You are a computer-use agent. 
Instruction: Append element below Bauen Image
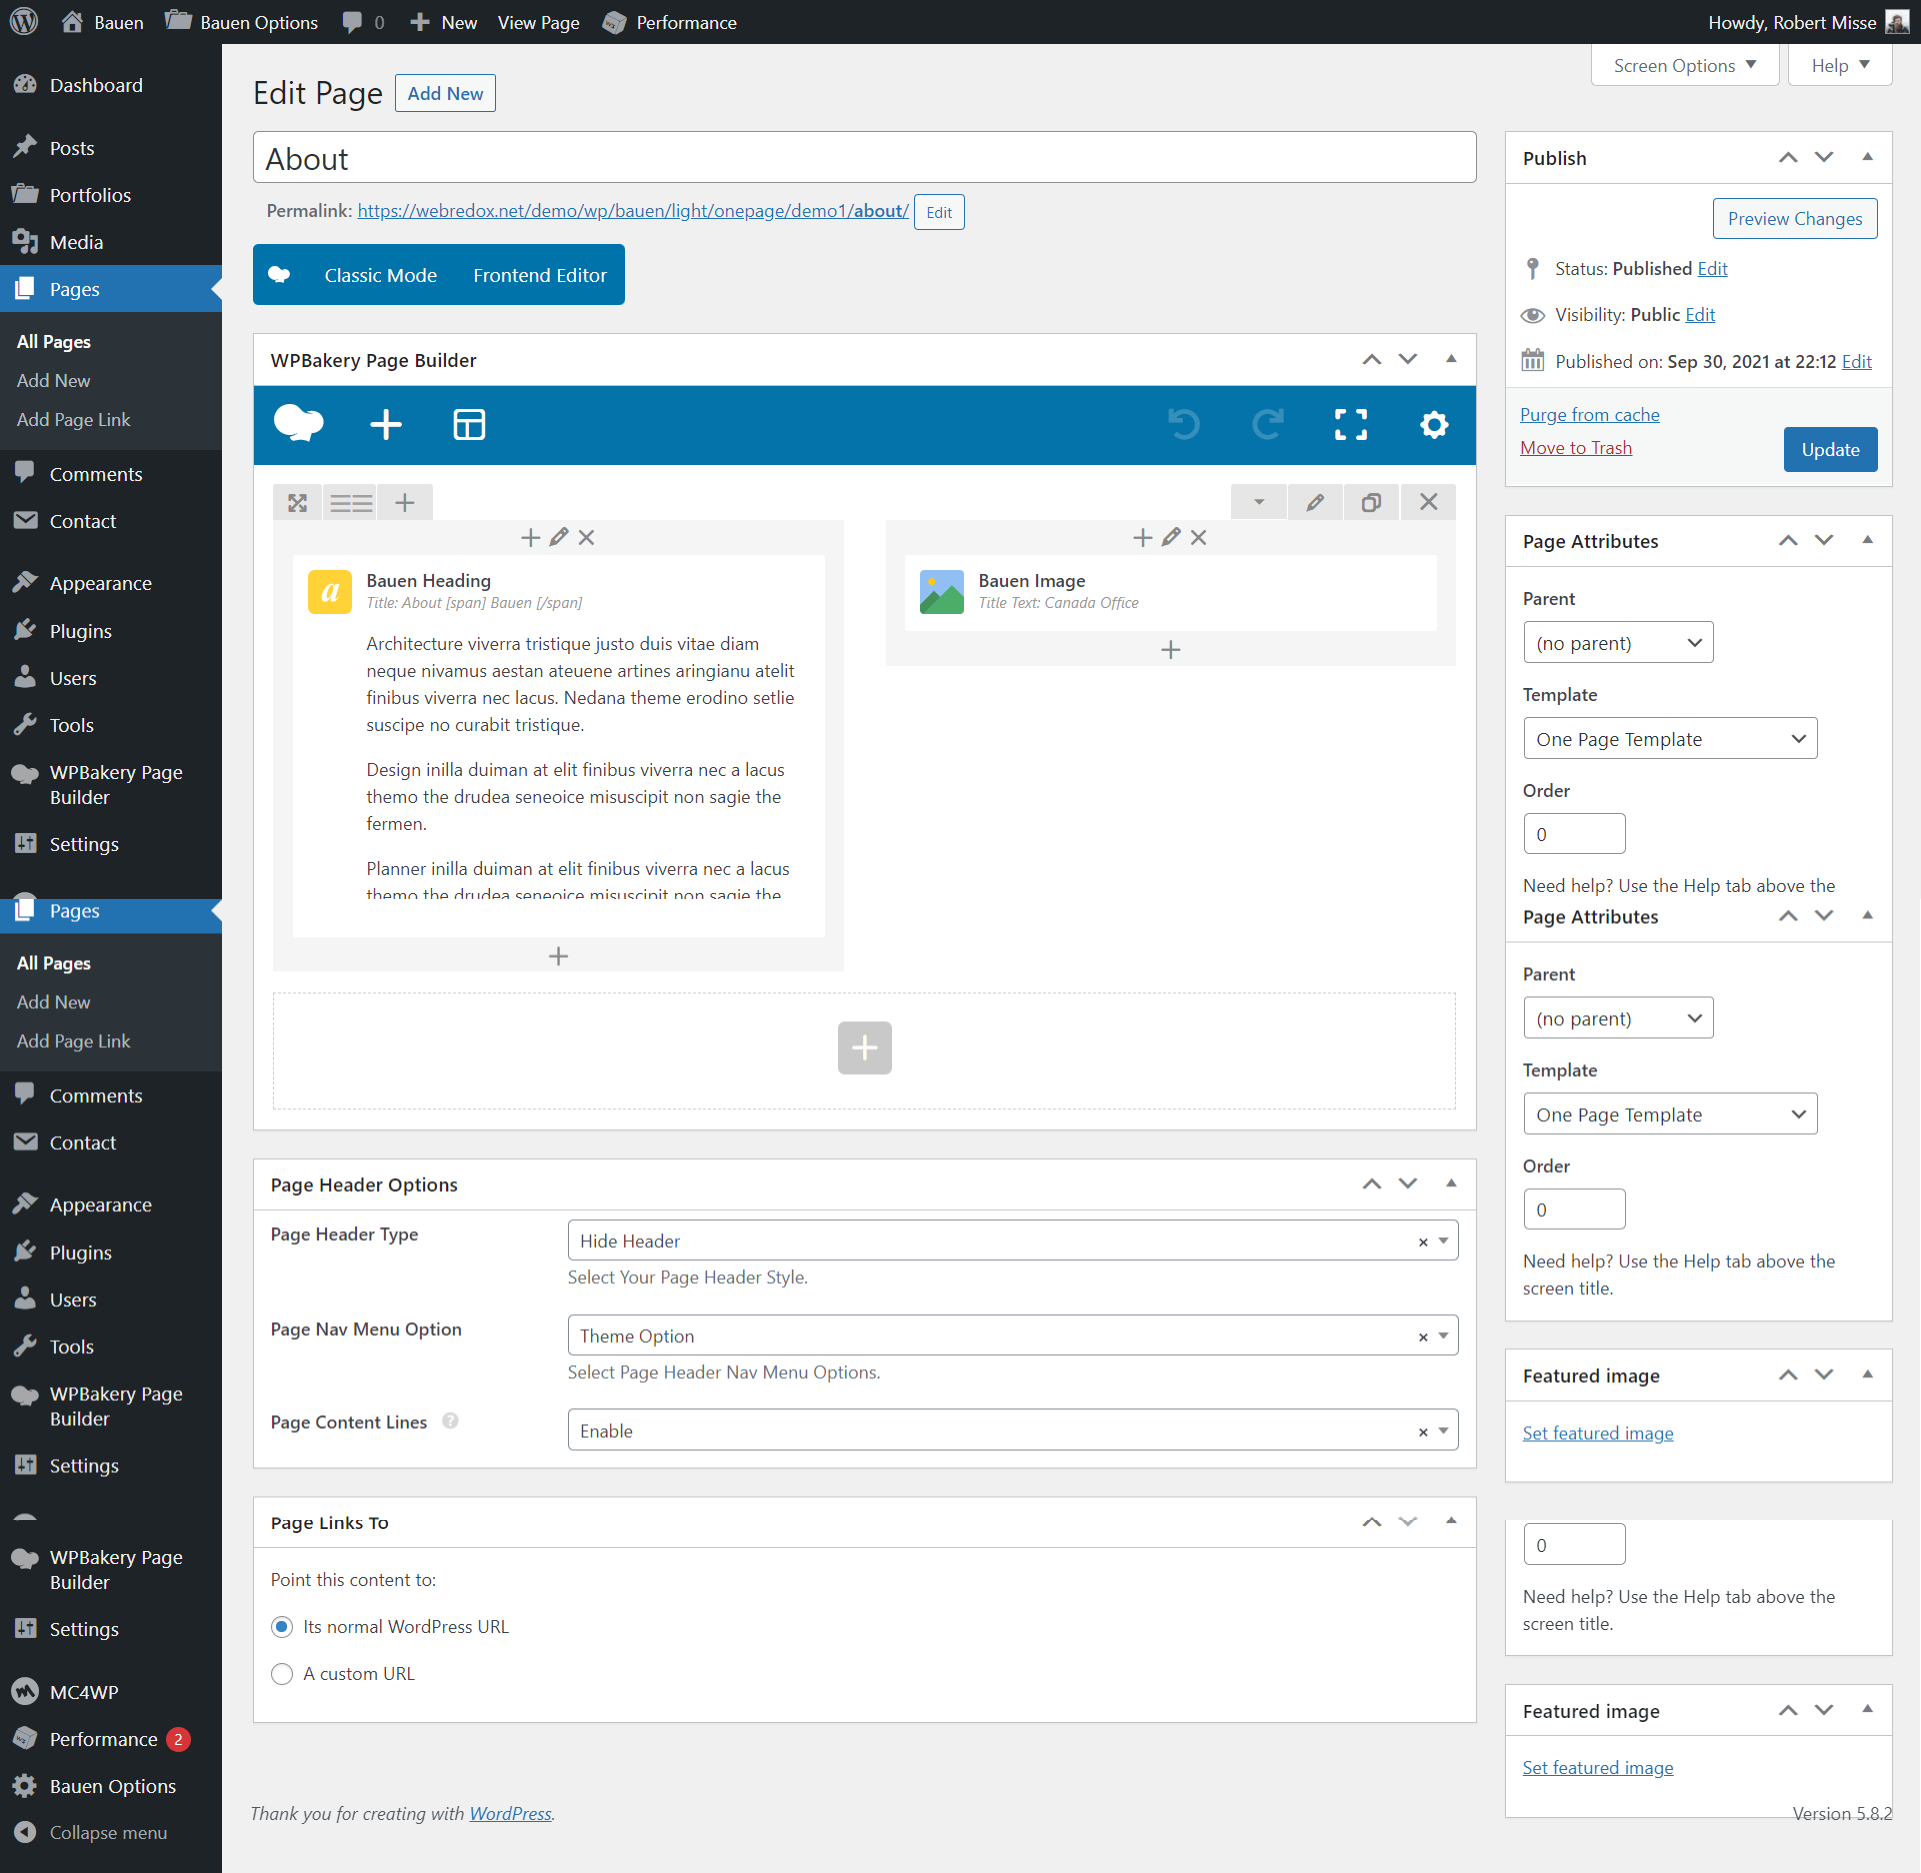coord(1171,650)
